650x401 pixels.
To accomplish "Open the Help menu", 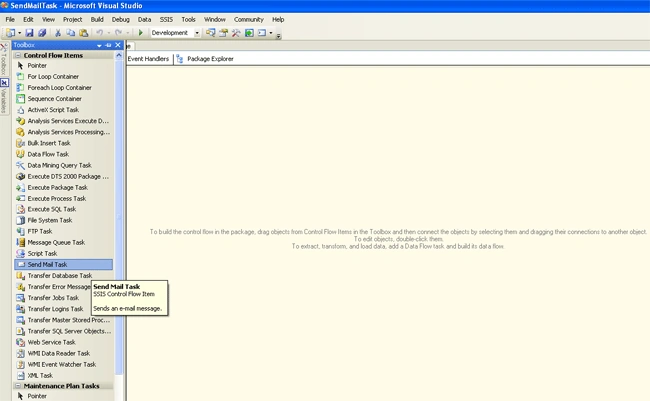I will pyautogui.click(x=278, y=19).
